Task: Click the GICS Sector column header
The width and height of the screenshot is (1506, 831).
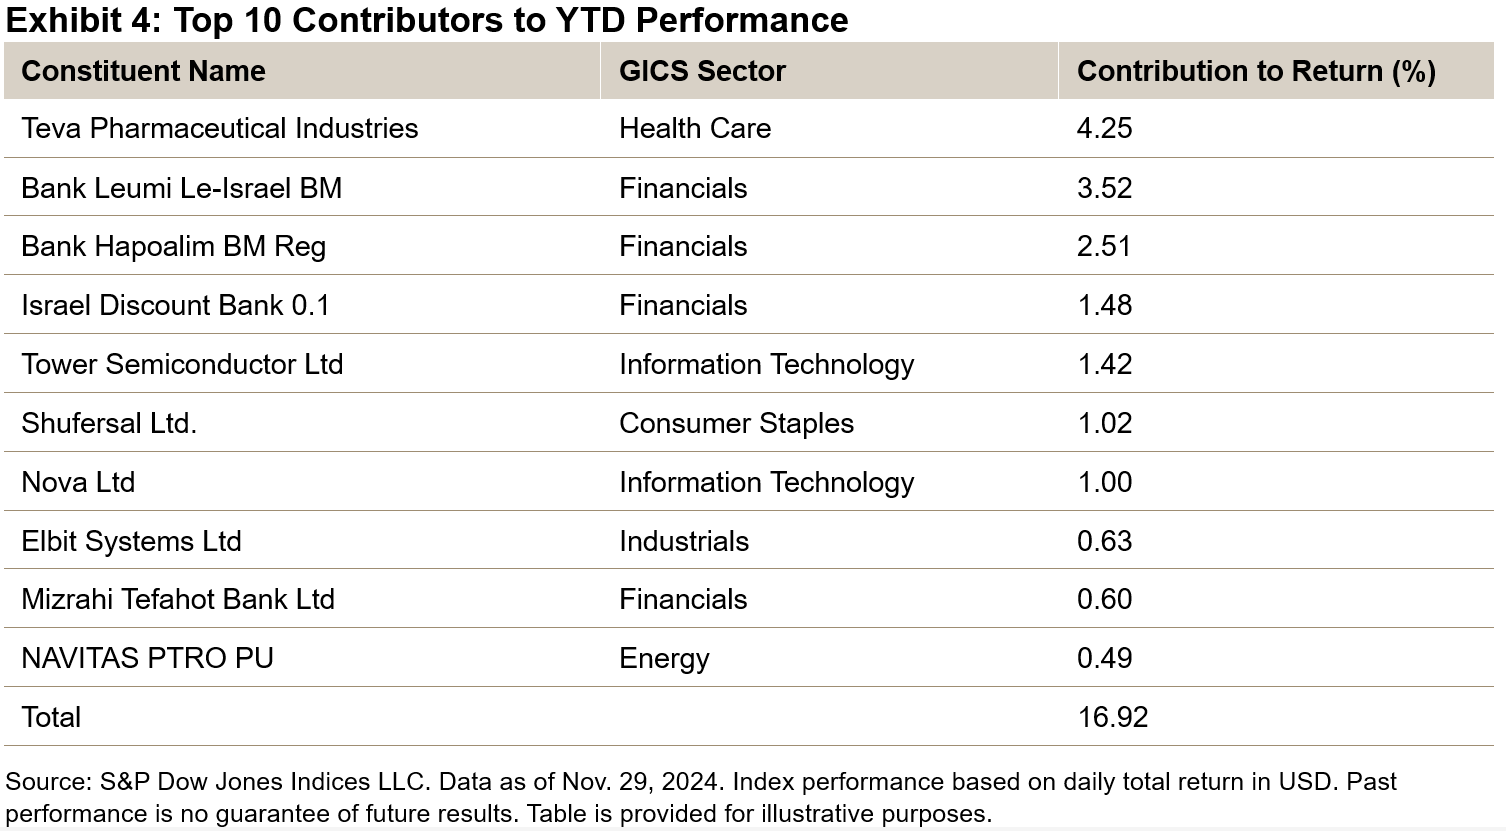Action: tap(702, 71)
